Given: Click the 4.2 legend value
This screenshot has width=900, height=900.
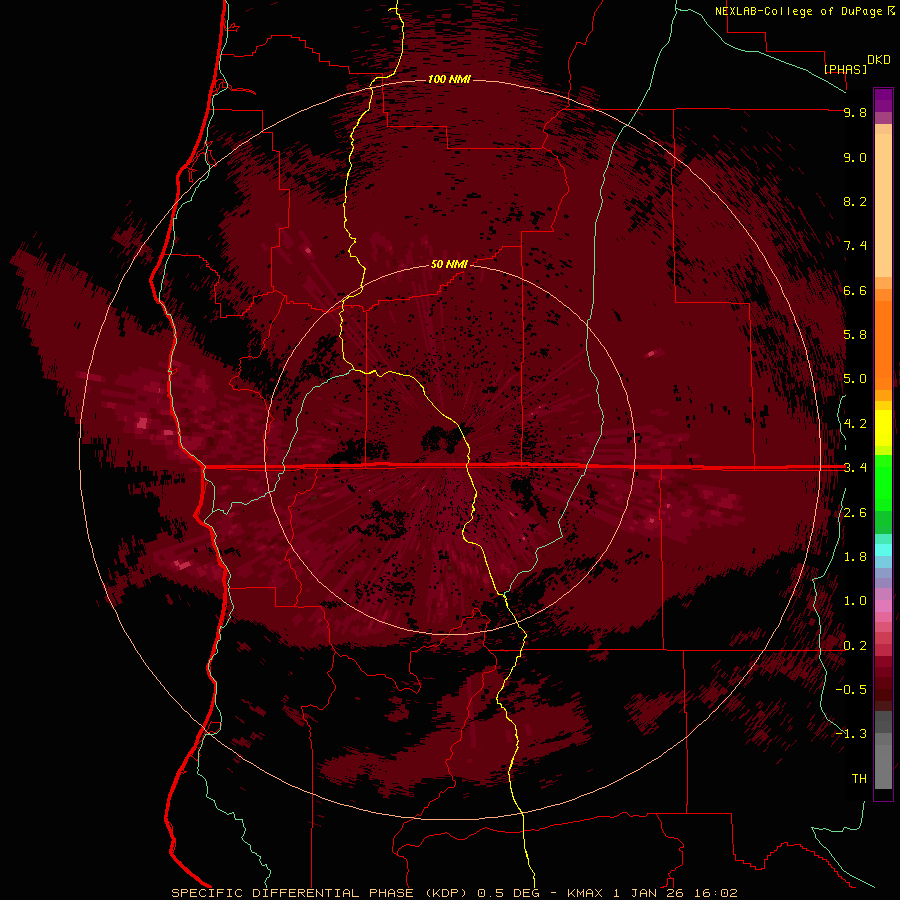Looking at the screenshot, I should tap(855, 424).
